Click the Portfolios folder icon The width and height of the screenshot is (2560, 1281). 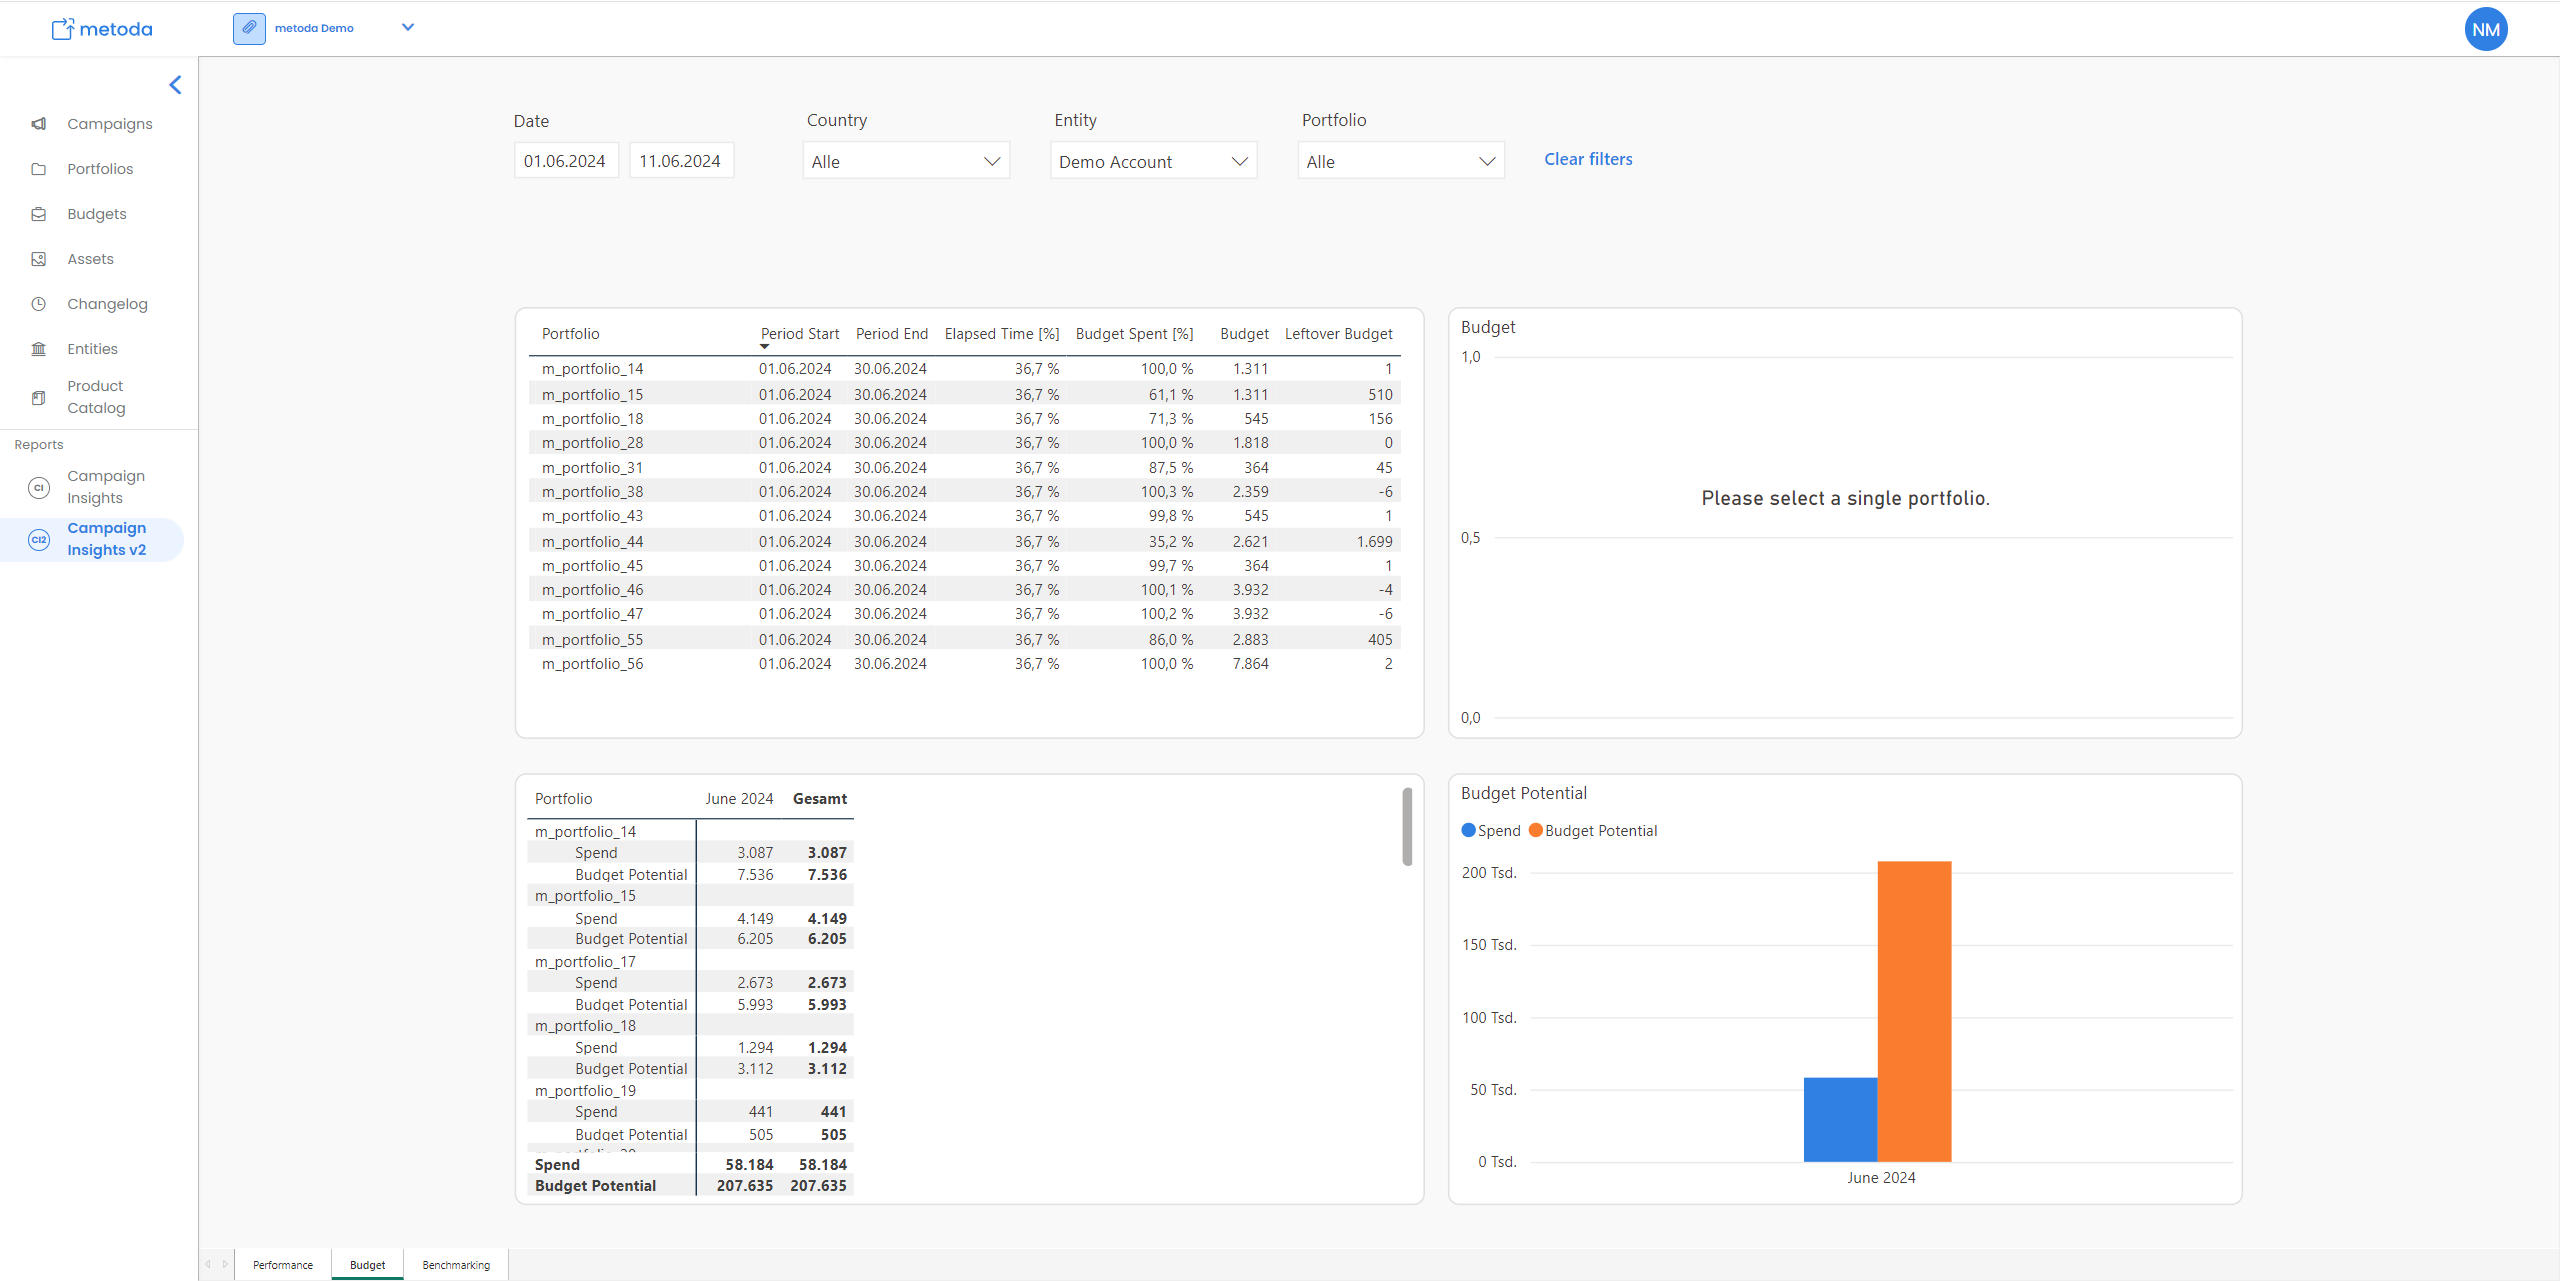[39, 169]
